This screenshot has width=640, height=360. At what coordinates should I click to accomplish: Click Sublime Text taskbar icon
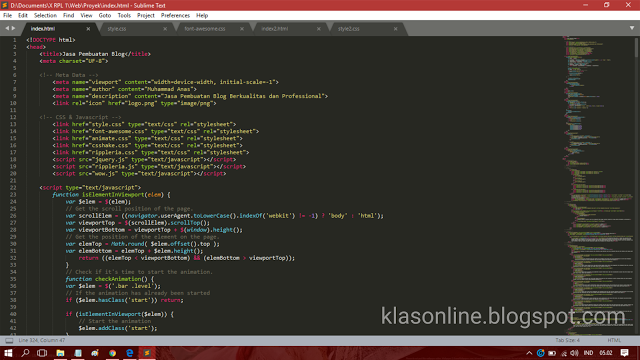coord(147,353)
